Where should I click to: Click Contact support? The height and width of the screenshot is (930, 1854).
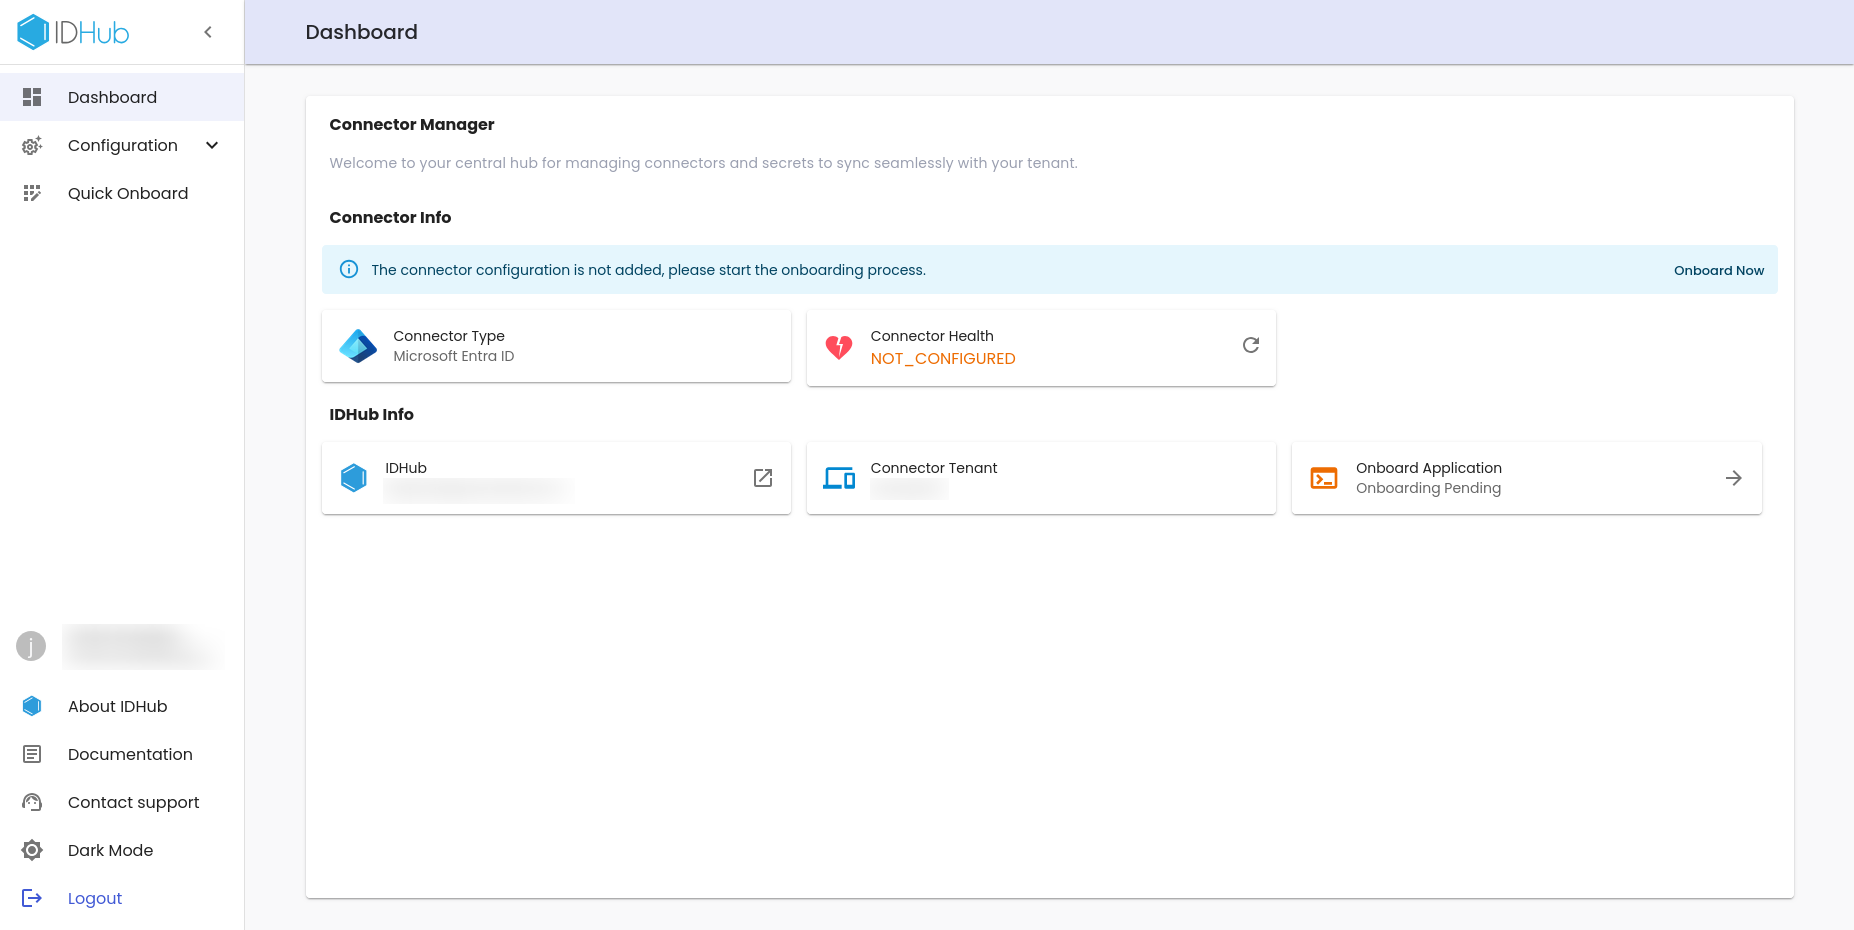133,802
